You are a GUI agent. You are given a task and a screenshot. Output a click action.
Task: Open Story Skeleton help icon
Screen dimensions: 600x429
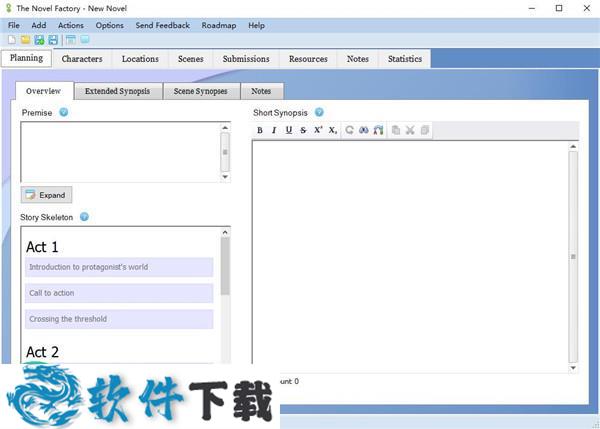[x=84, y=217]
